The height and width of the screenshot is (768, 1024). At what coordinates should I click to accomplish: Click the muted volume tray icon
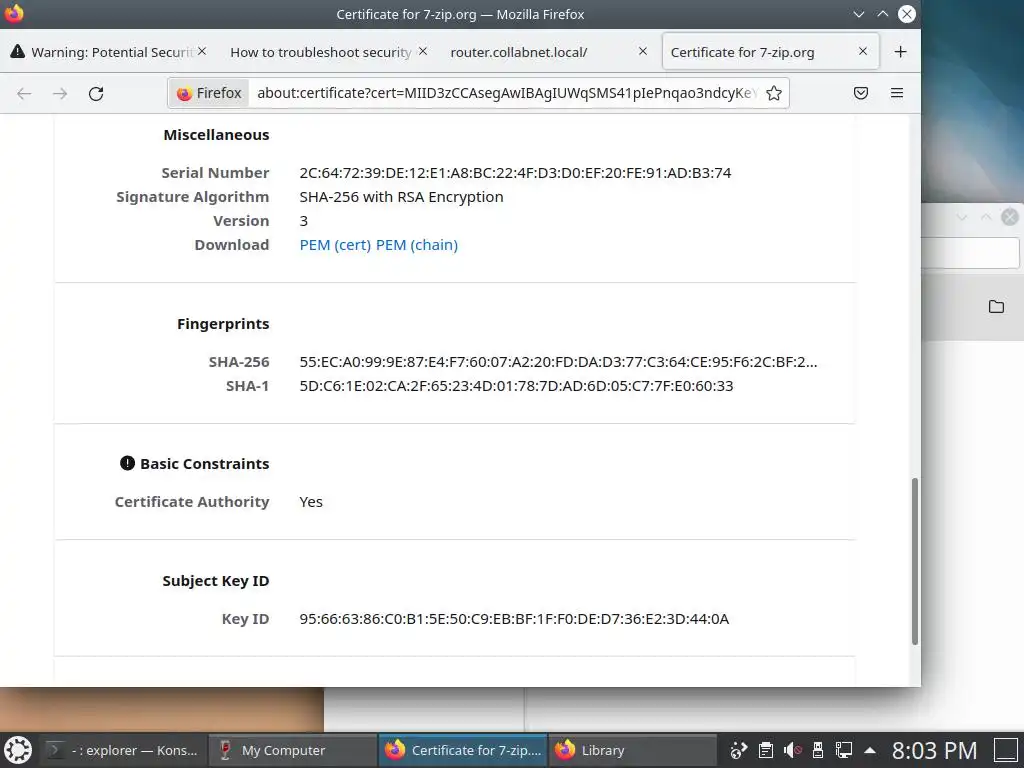[792, 750]
